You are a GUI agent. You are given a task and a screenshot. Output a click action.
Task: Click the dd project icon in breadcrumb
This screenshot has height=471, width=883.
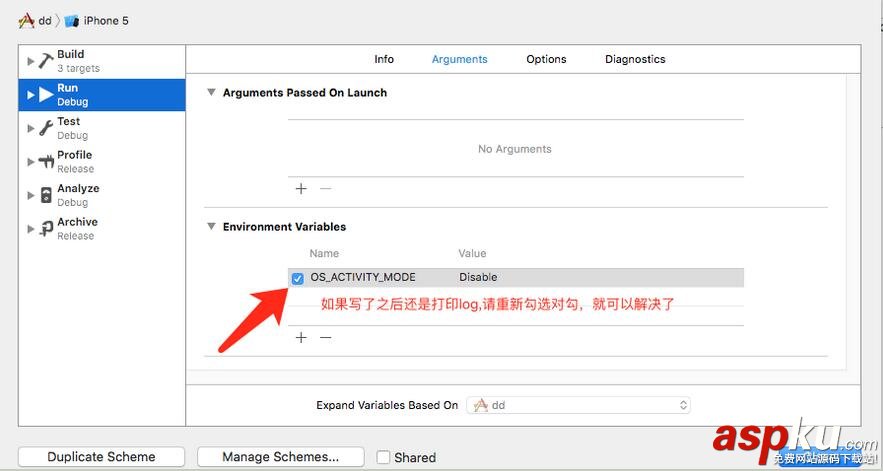[26, 21]
